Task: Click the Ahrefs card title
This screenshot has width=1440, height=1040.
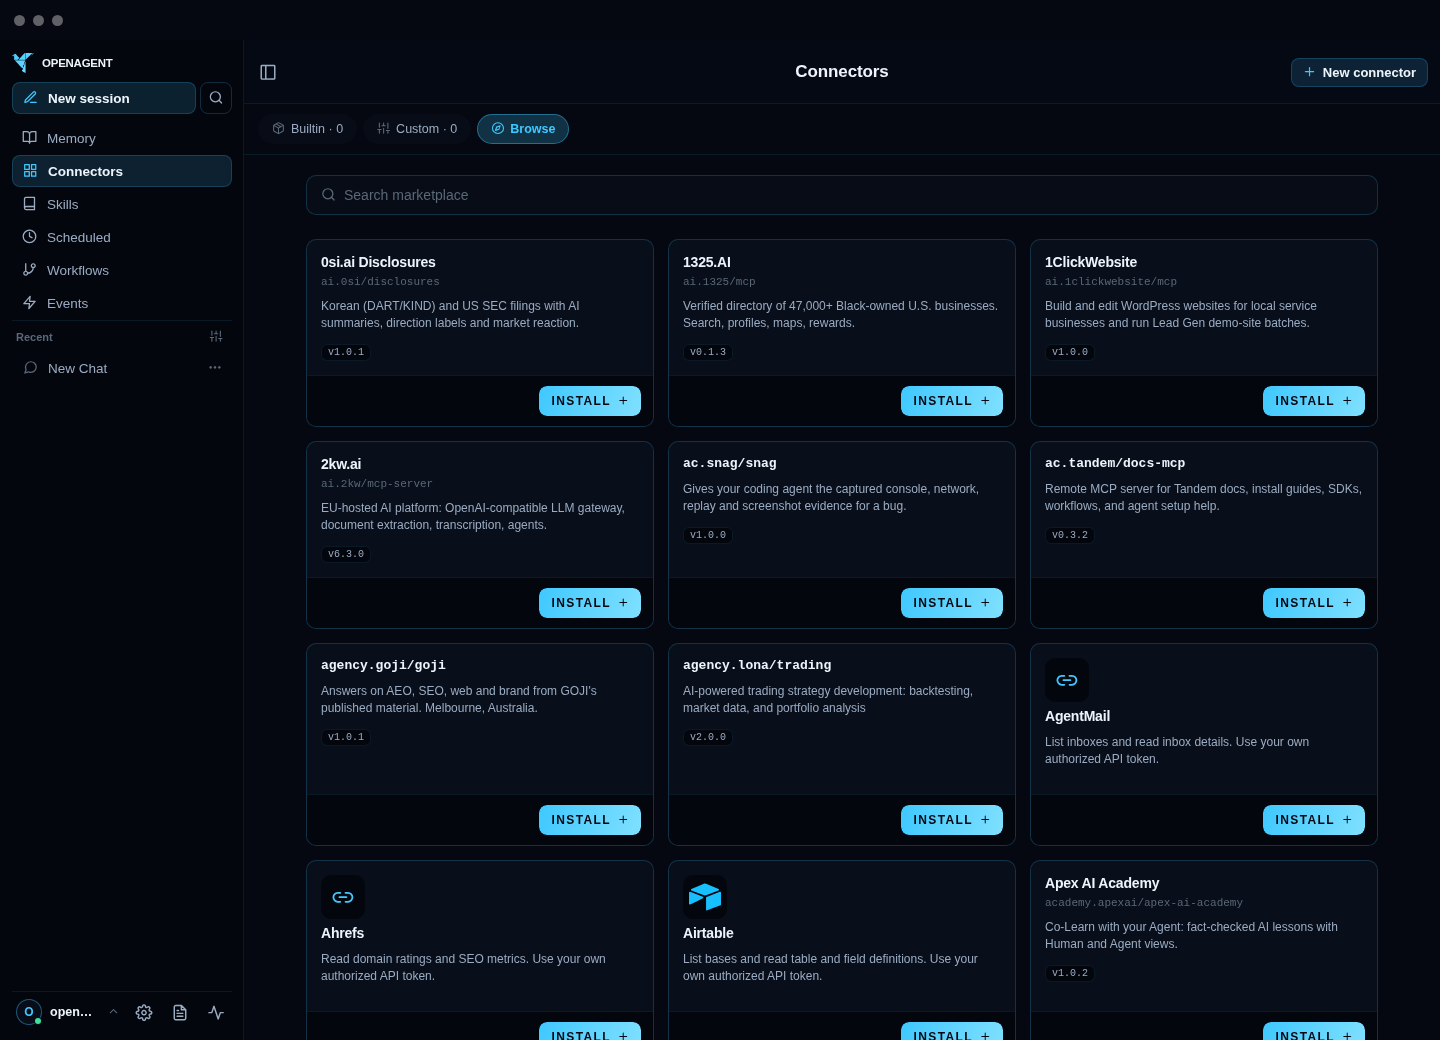Action: pyautogui.click(x=342, y=933)
